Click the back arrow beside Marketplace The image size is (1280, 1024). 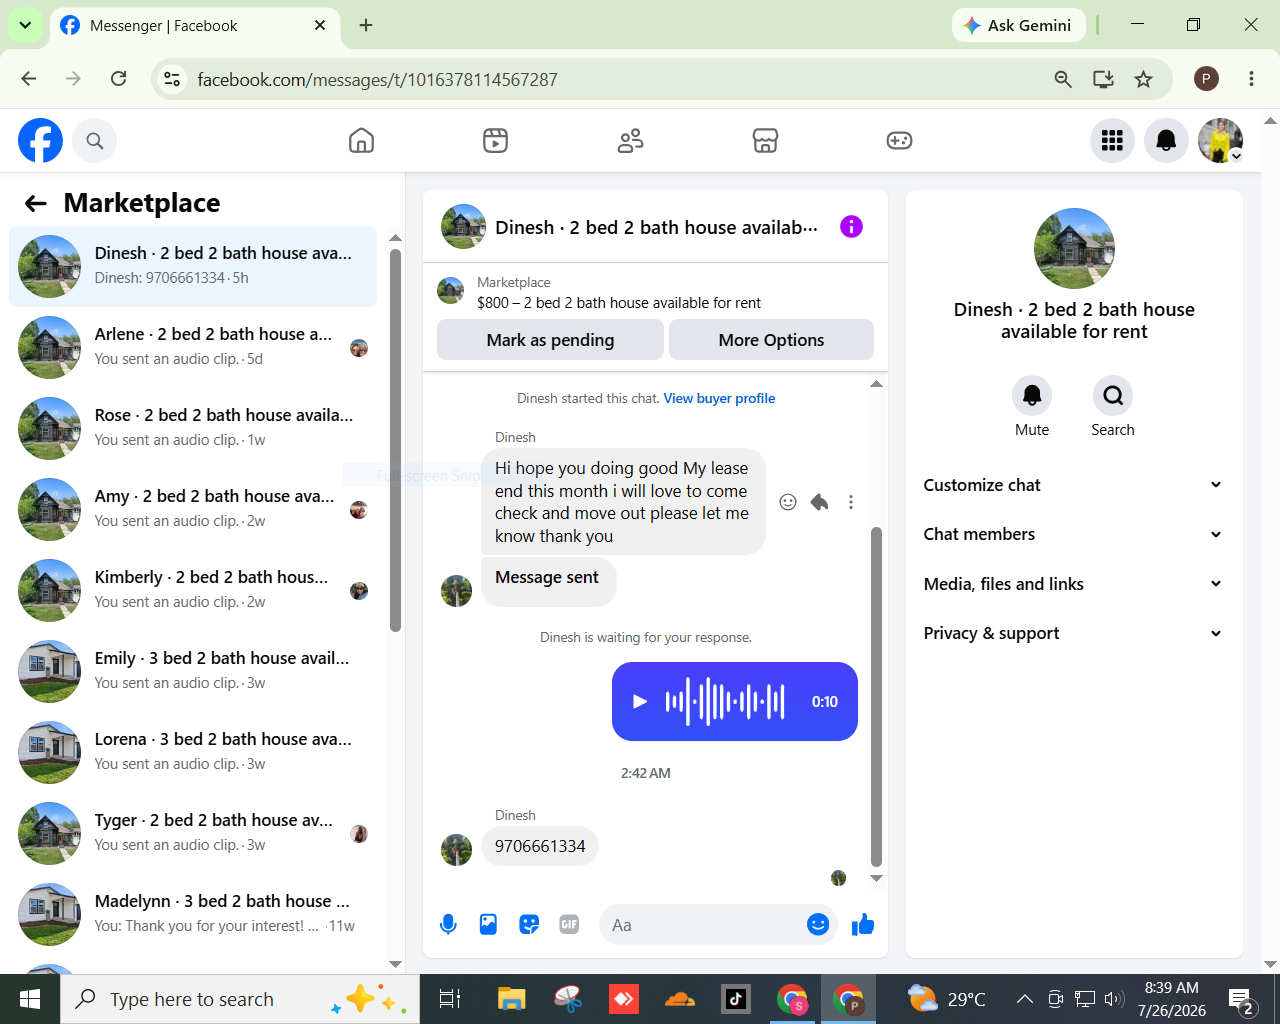coord(36,204)
